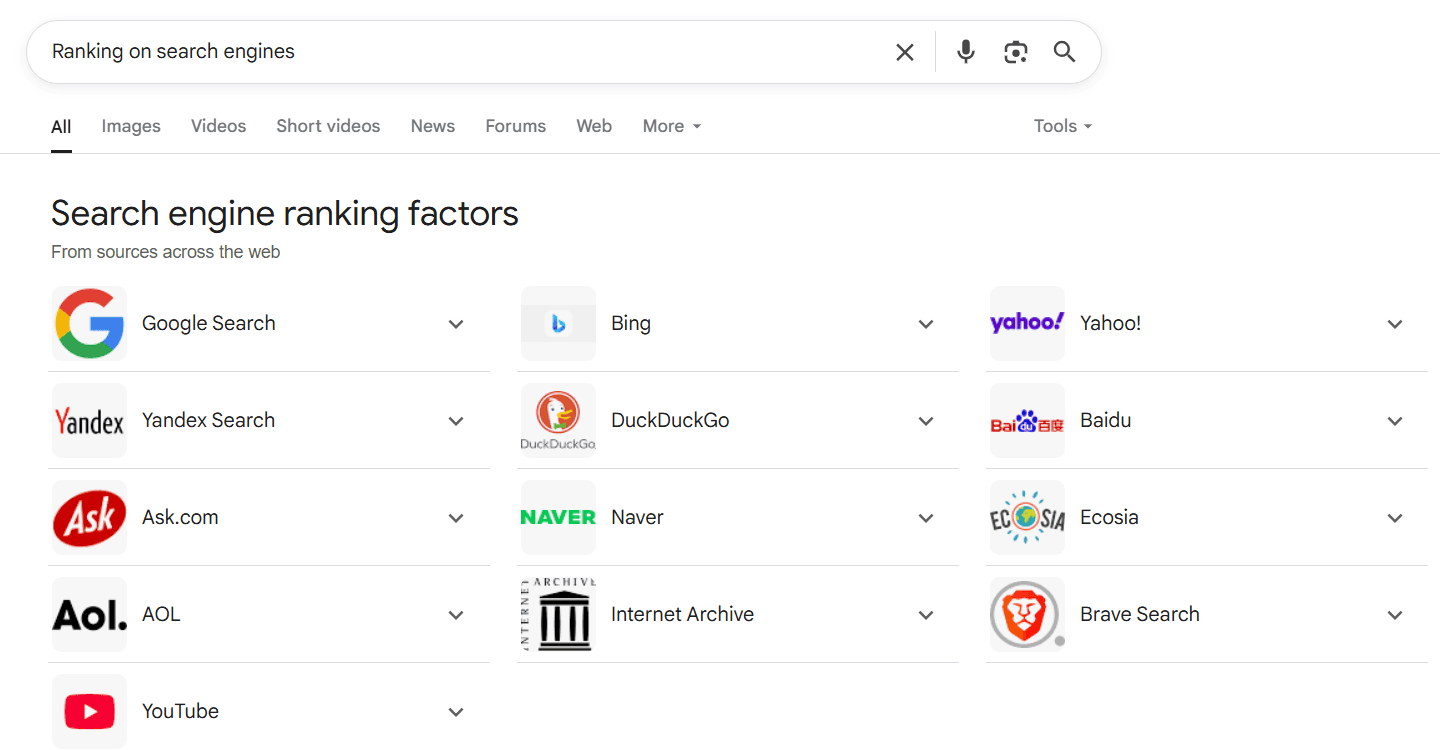Screen dimensions: 1440x750
Task: Expand the AOL row chevron
Action: pos(456,615)
